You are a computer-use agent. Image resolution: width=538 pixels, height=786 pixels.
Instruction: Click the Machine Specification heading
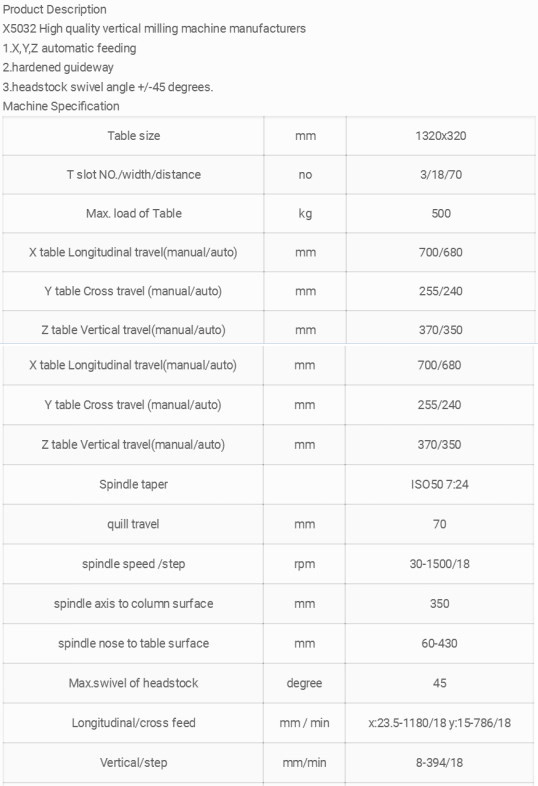pyautogui.click(x=61, y=106)
